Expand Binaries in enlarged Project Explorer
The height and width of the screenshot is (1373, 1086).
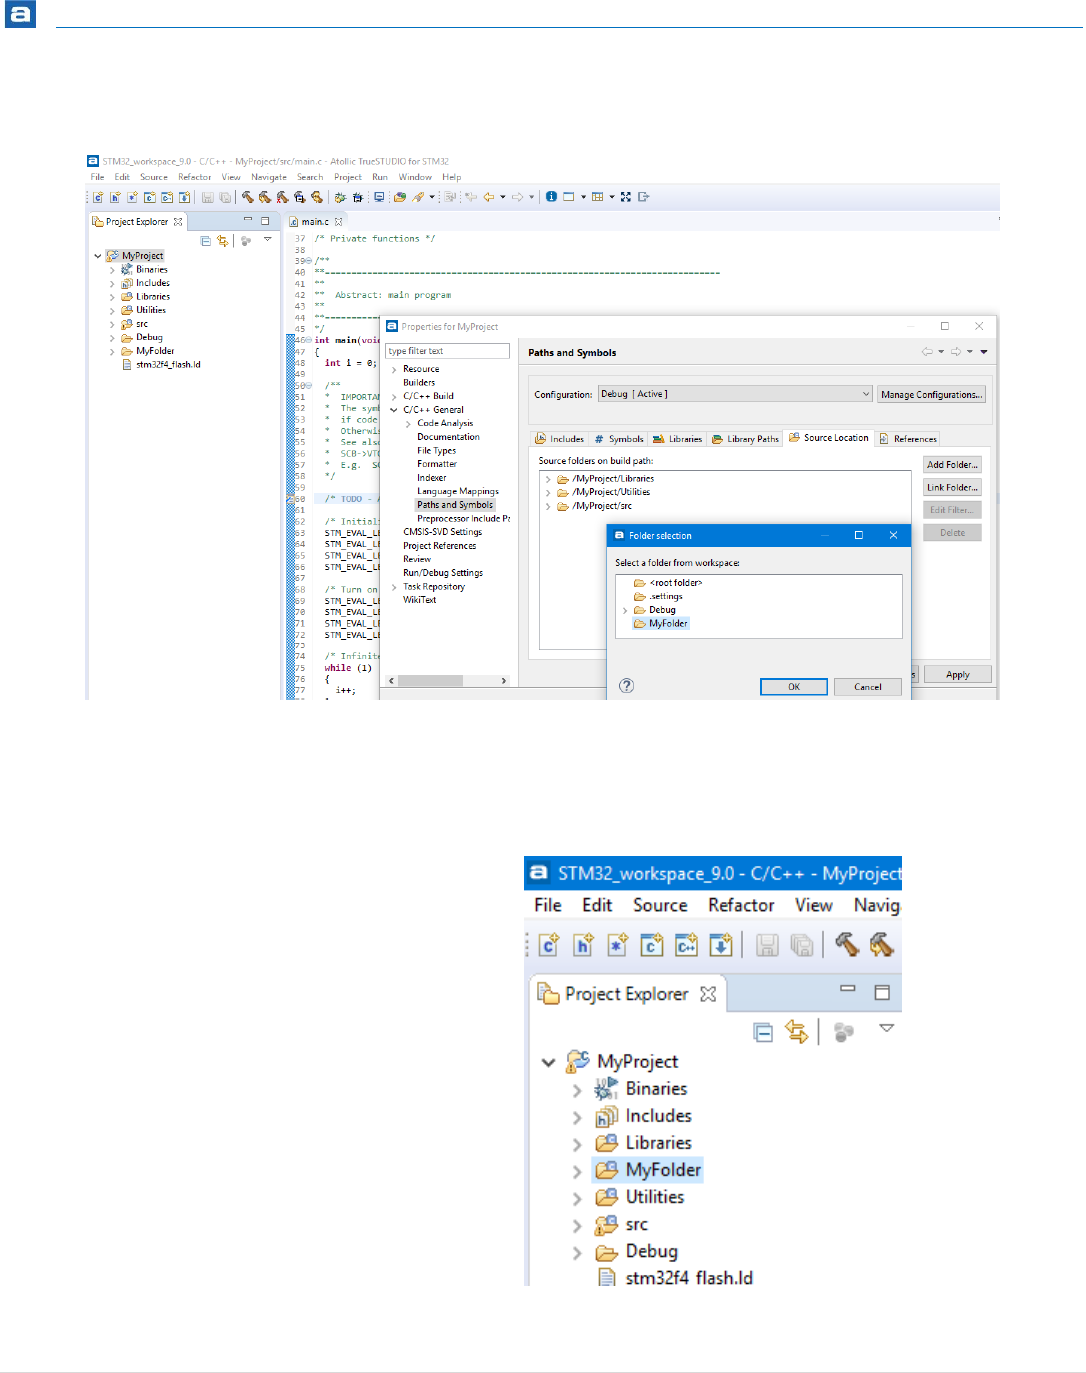coord(577,1090)
